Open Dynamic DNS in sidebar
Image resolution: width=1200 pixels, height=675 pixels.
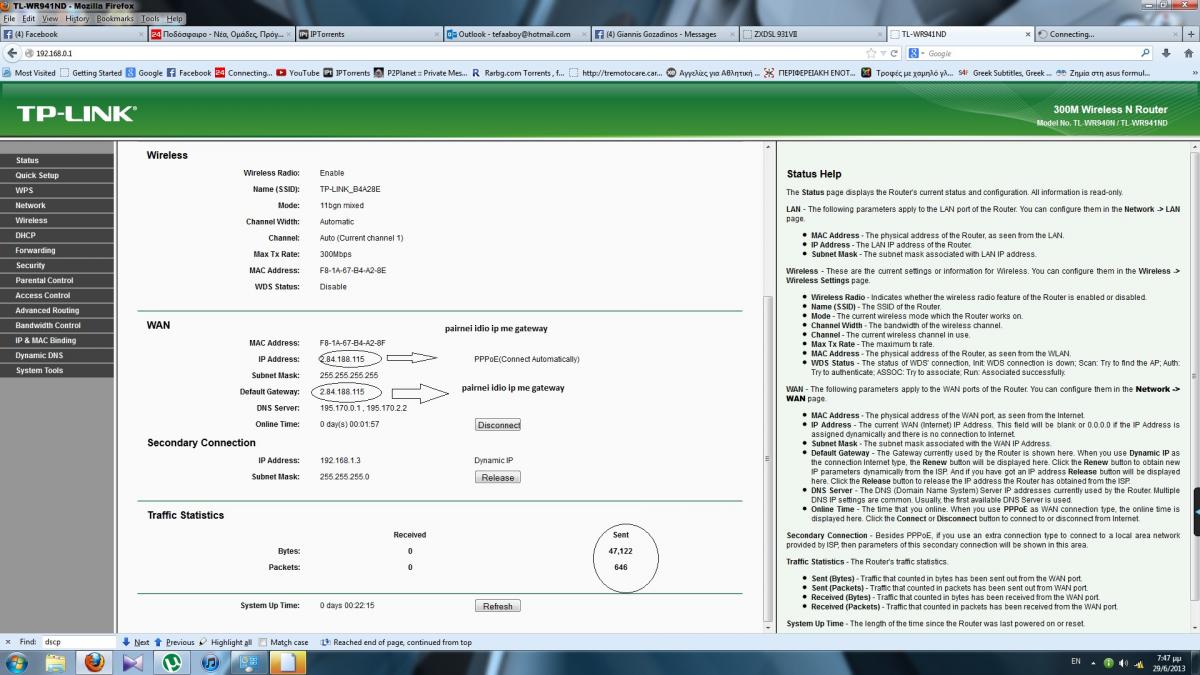[57, 355]
